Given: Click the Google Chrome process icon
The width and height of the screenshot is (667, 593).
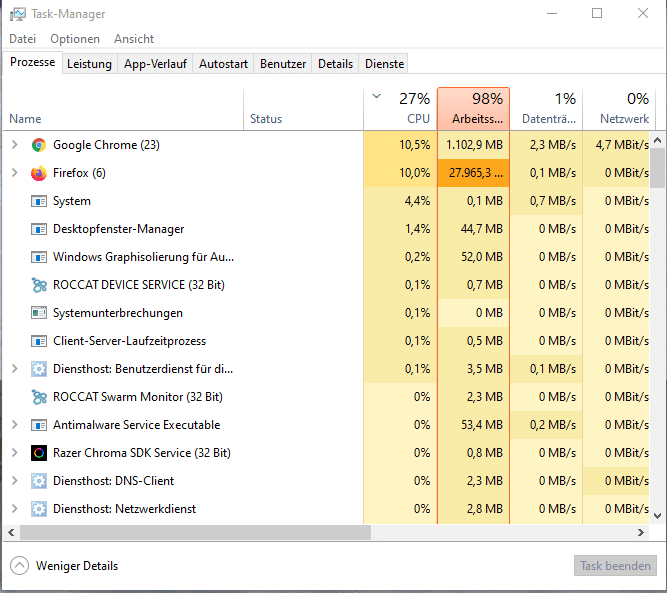Looking at the screenshot, I should point(39,145).
